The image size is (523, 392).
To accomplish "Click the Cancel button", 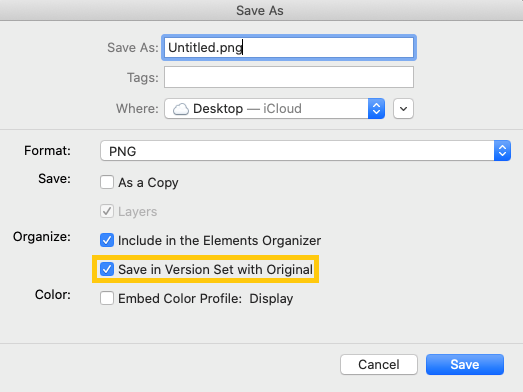I will point(379,364).
